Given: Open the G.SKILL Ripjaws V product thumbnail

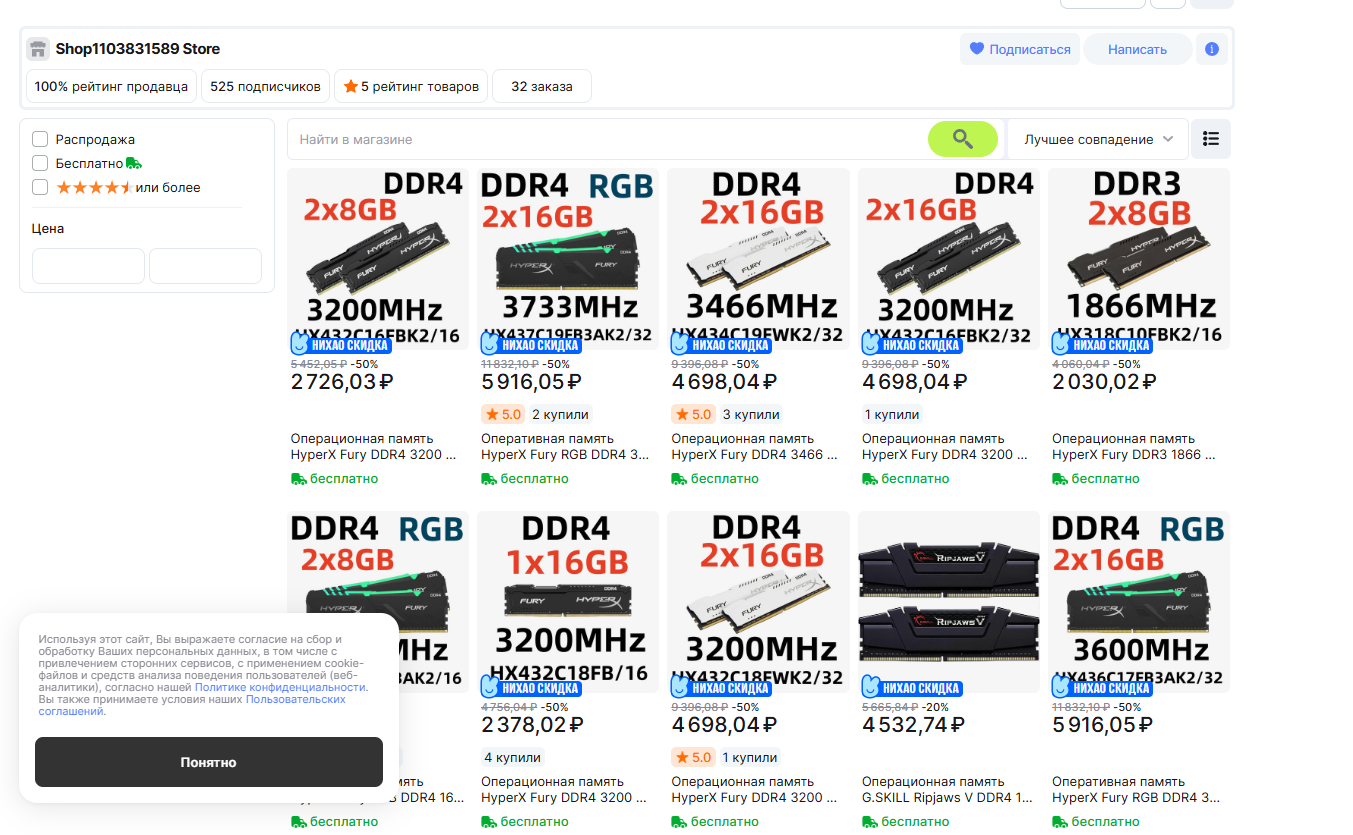Looking at the screenshot, I should click(x=948, y=602).
